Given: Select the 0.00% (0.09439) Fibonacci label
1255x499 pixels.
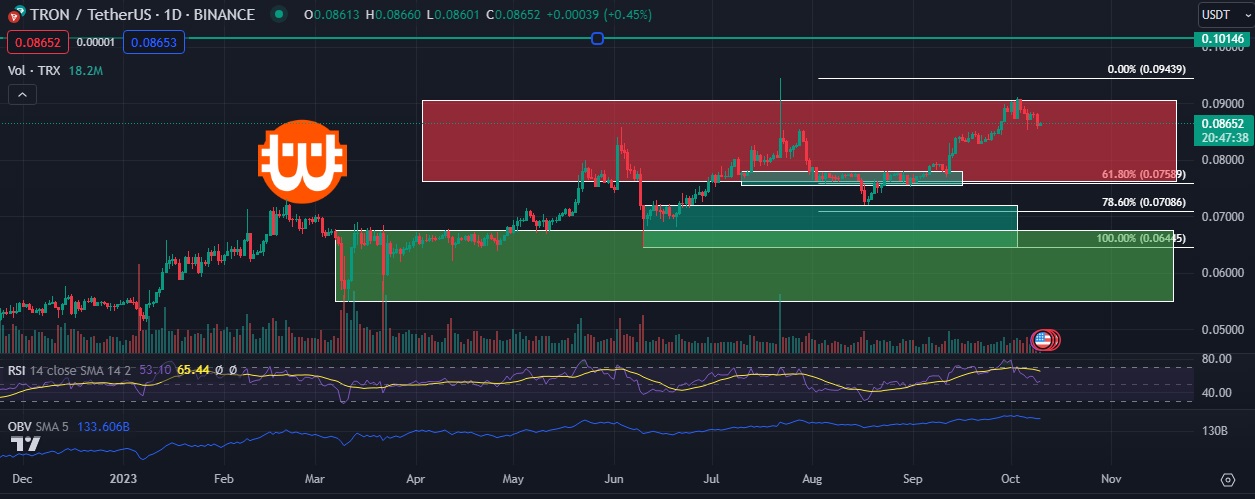Looking at the screenshot, I should click(1147, 70).
